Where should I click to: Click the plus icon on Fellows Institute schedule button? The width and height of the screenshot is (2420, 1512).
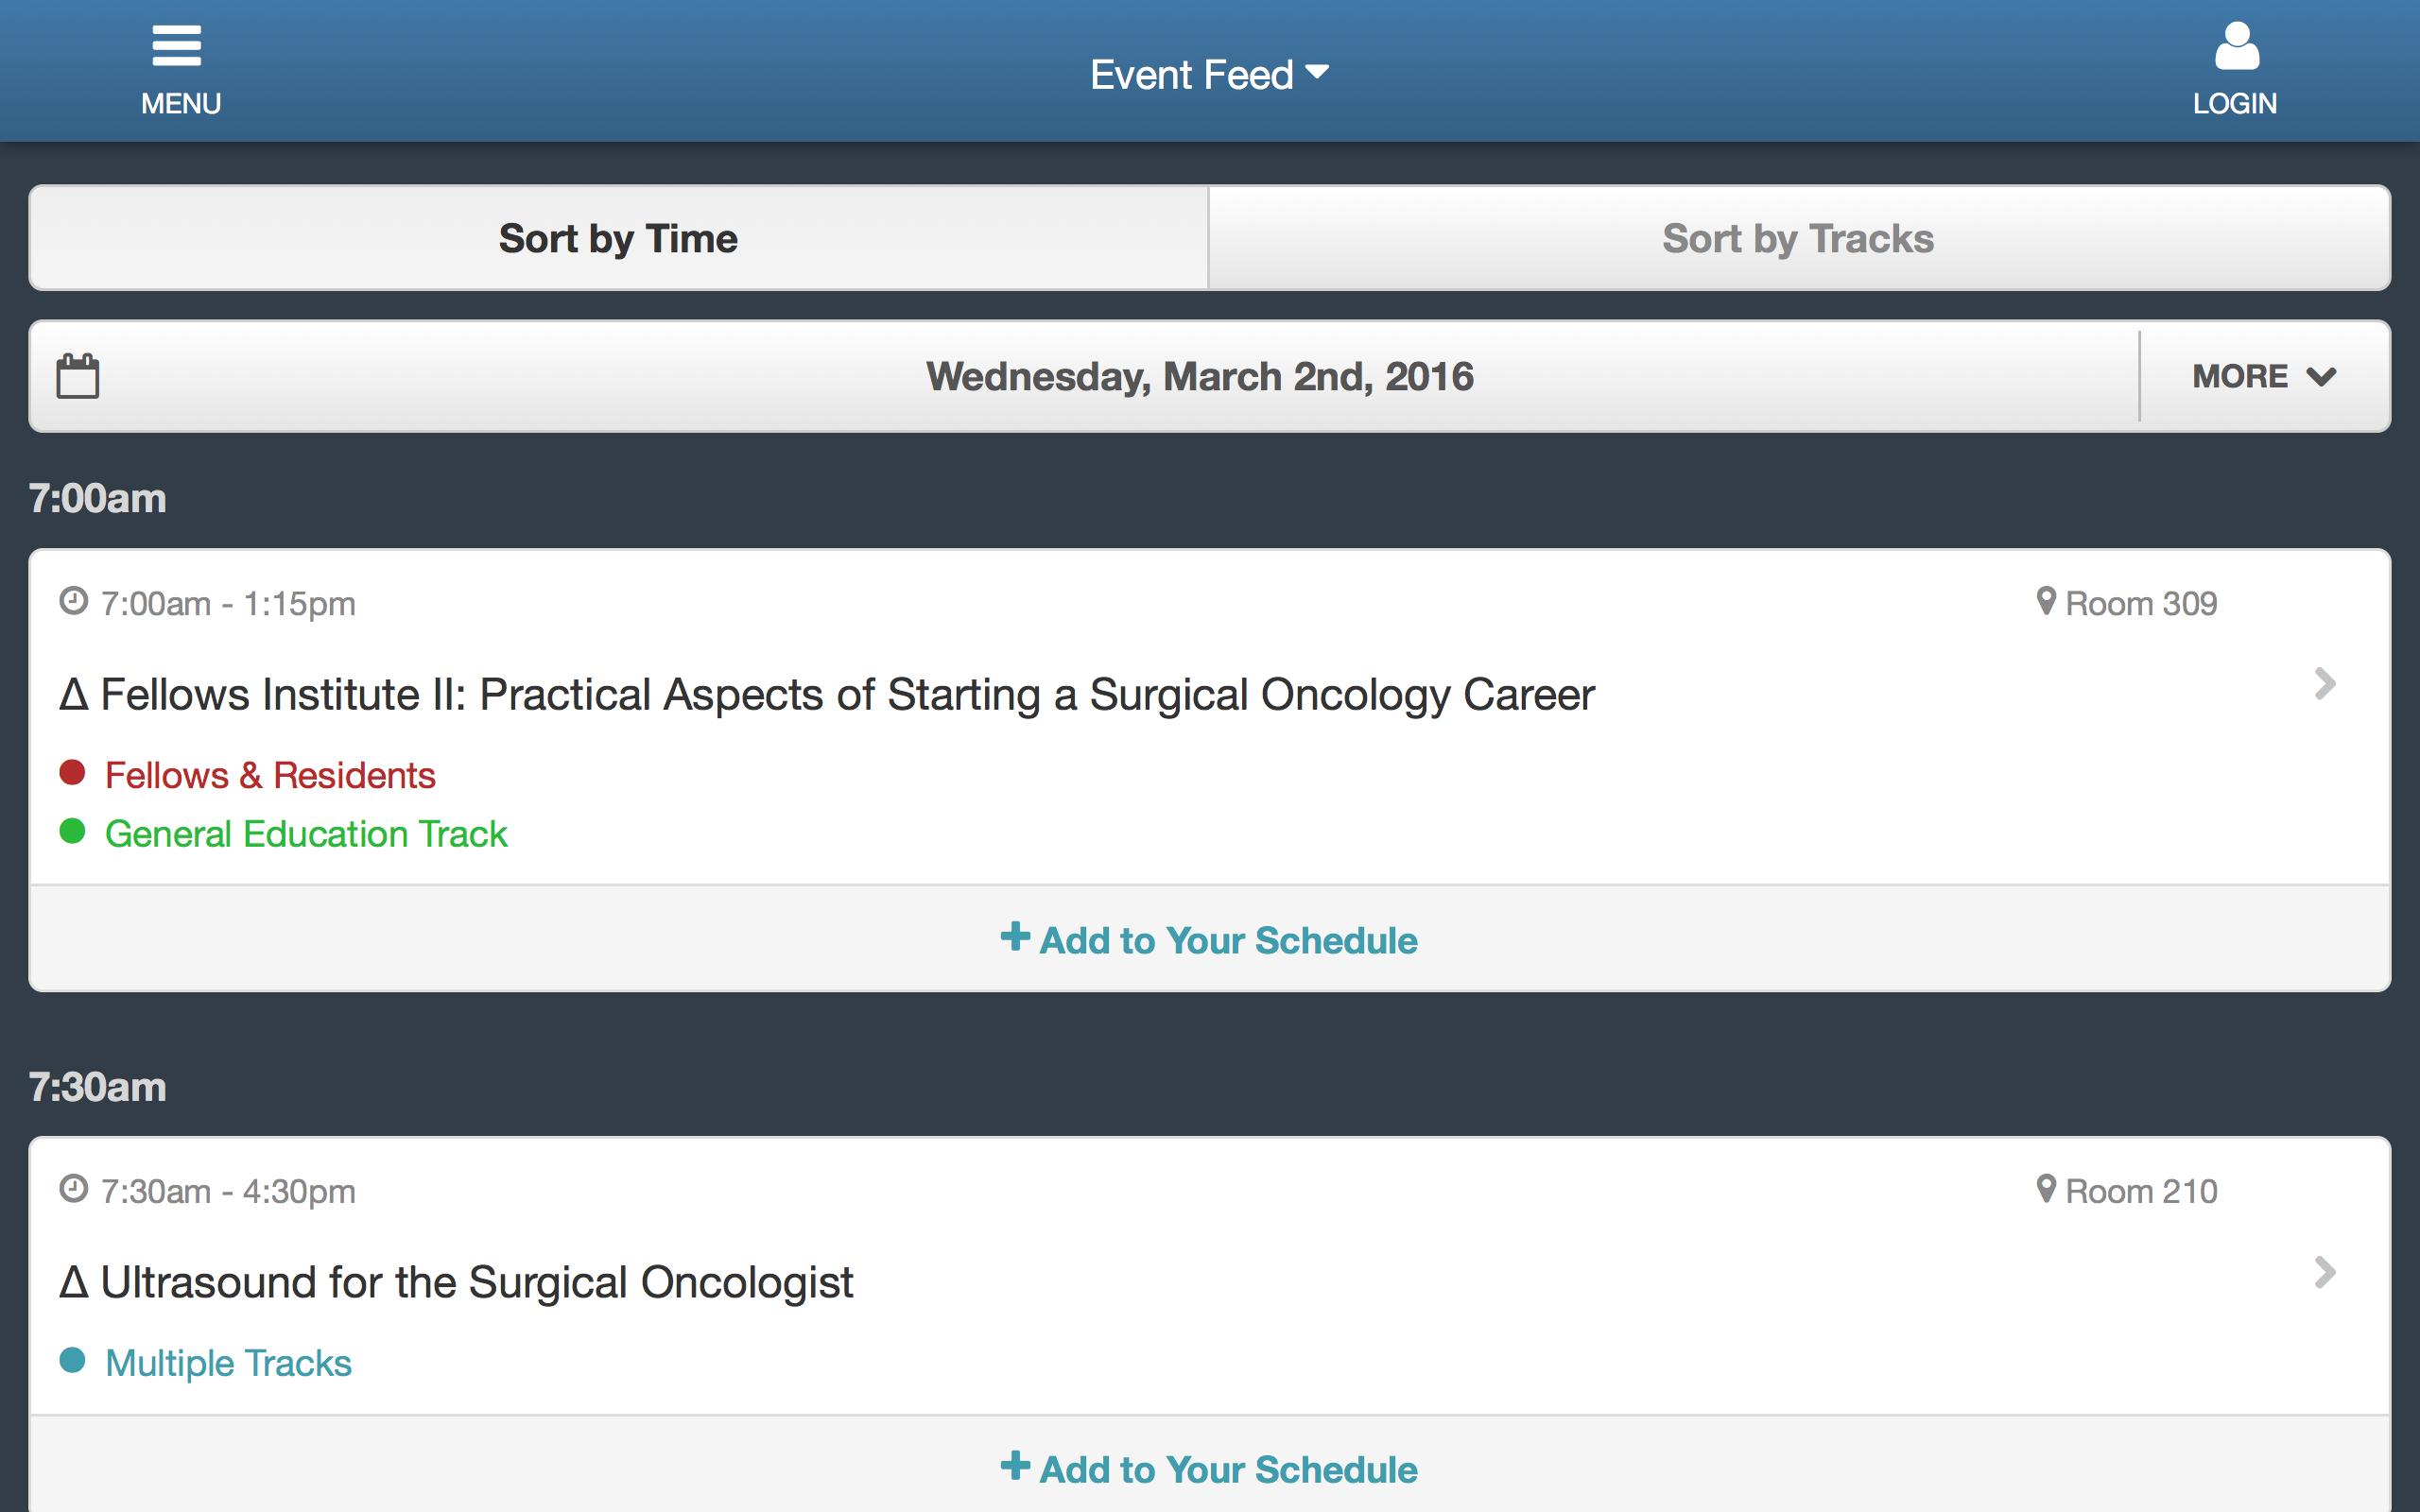click(x=1015, y=937)
